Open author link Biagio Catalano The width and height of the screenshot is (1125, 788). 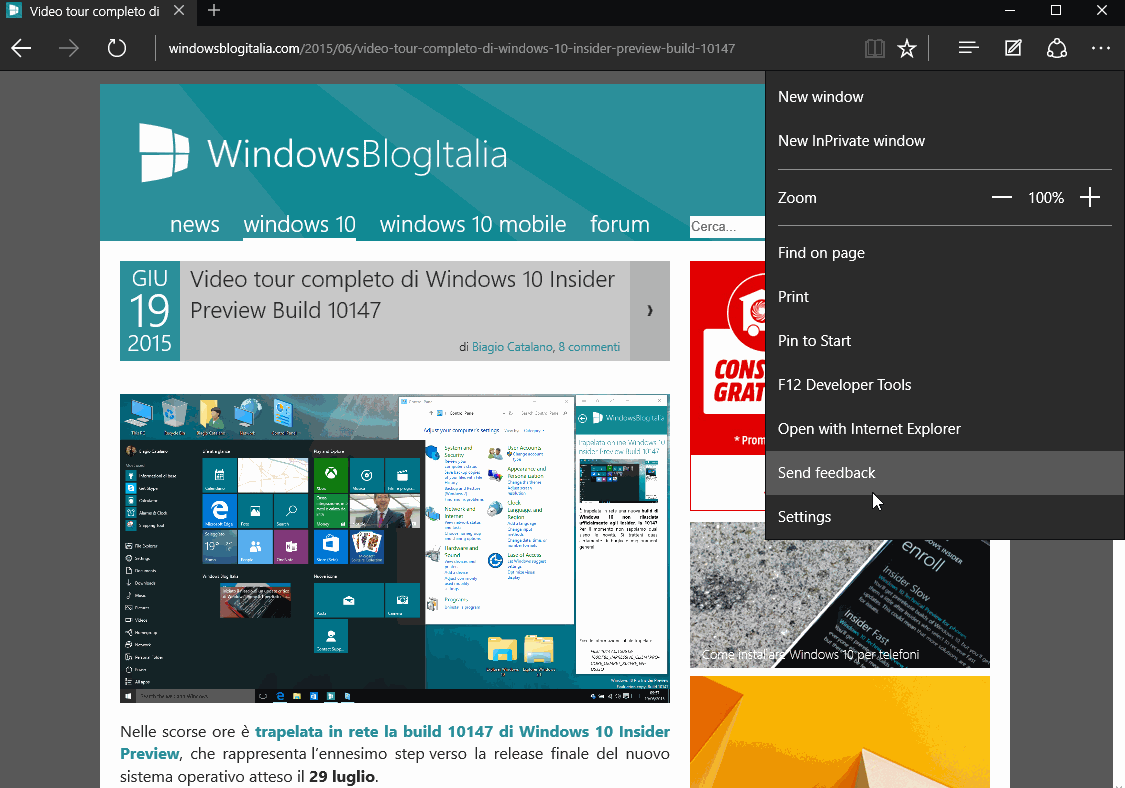point(512,347)
